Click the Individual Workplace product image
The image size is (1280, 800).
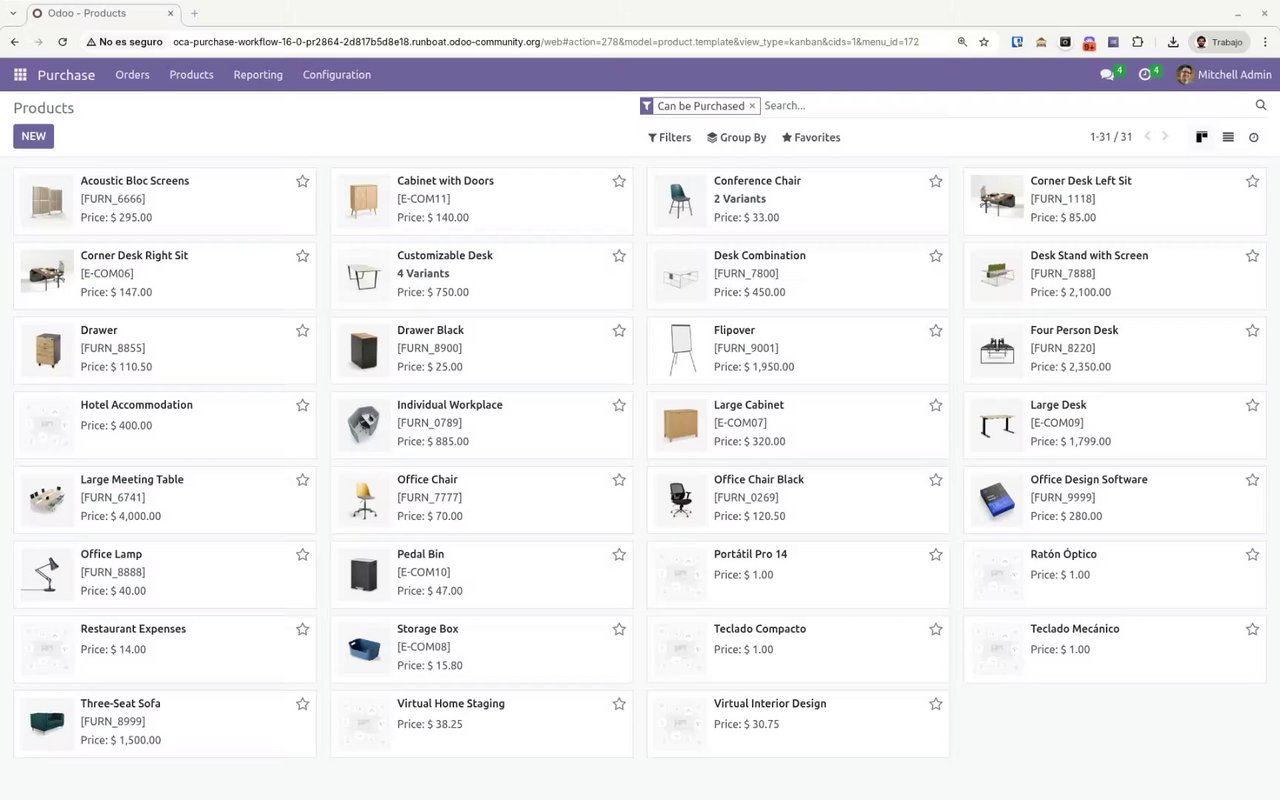coord(364,424)
